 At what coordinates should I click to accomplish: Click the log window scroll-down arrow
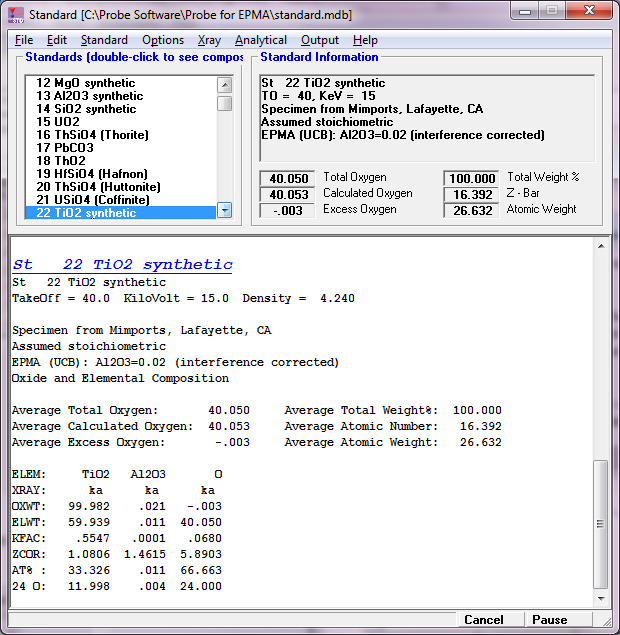coord(601,598)
